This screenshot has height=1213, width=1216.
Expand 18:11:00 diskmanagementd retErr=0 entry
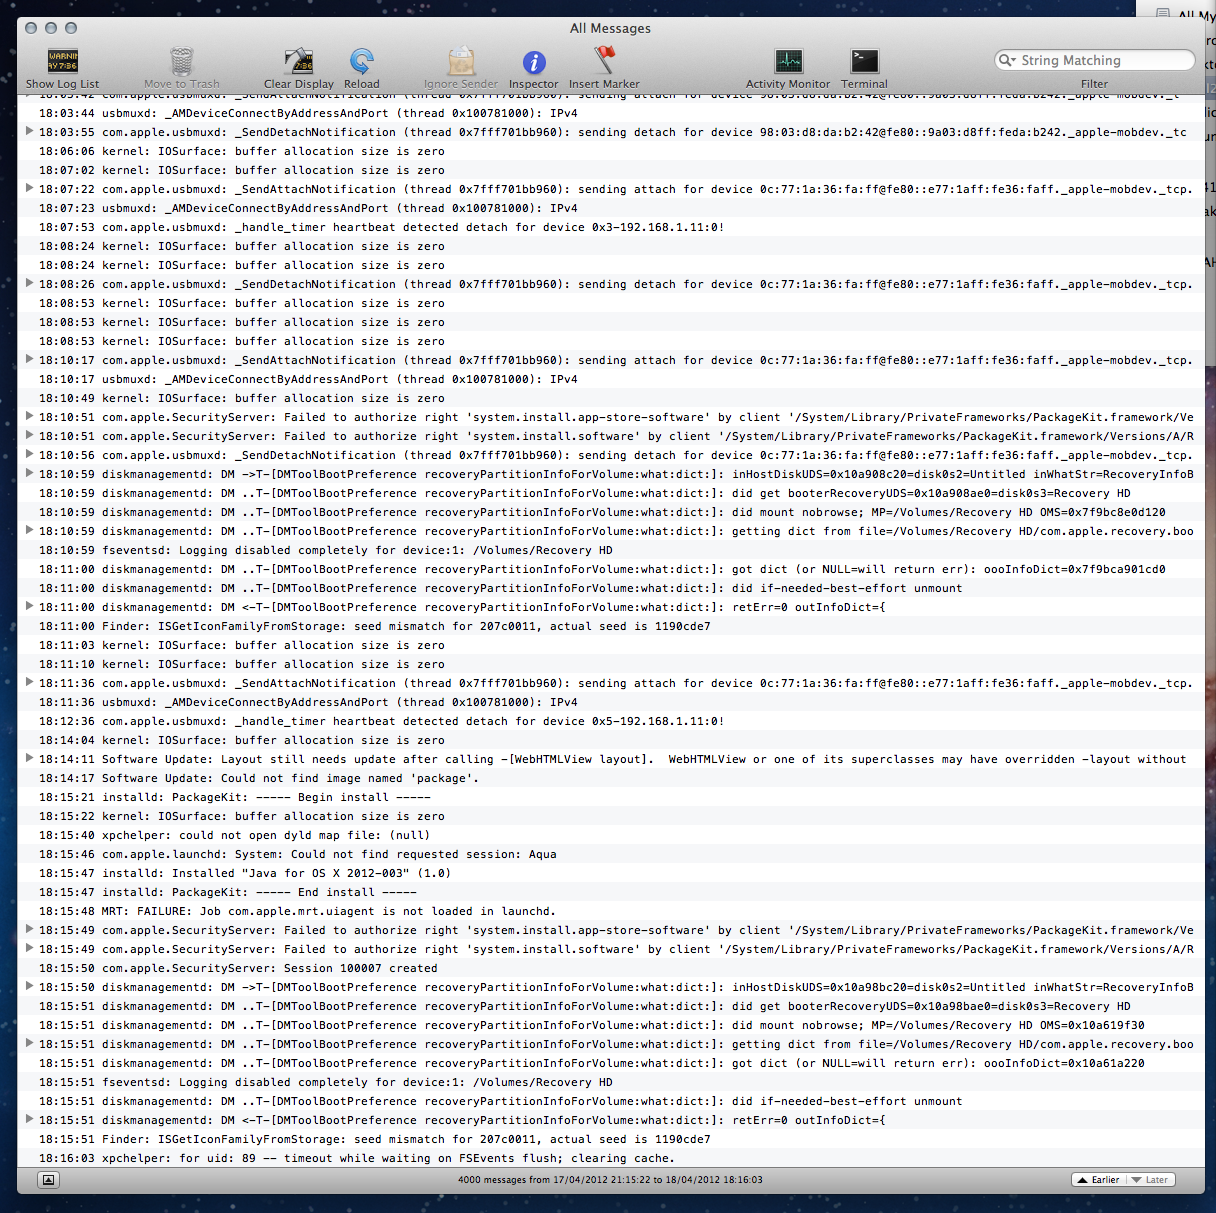tap(29, 606)
